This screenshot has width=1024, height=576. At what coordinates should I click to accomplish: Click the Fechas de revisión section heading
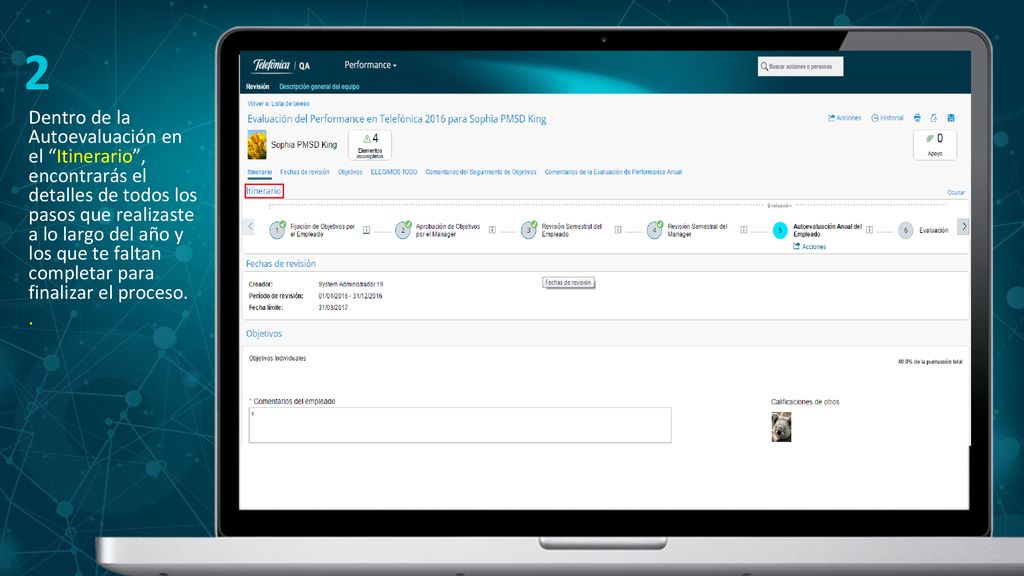(281, 264)
